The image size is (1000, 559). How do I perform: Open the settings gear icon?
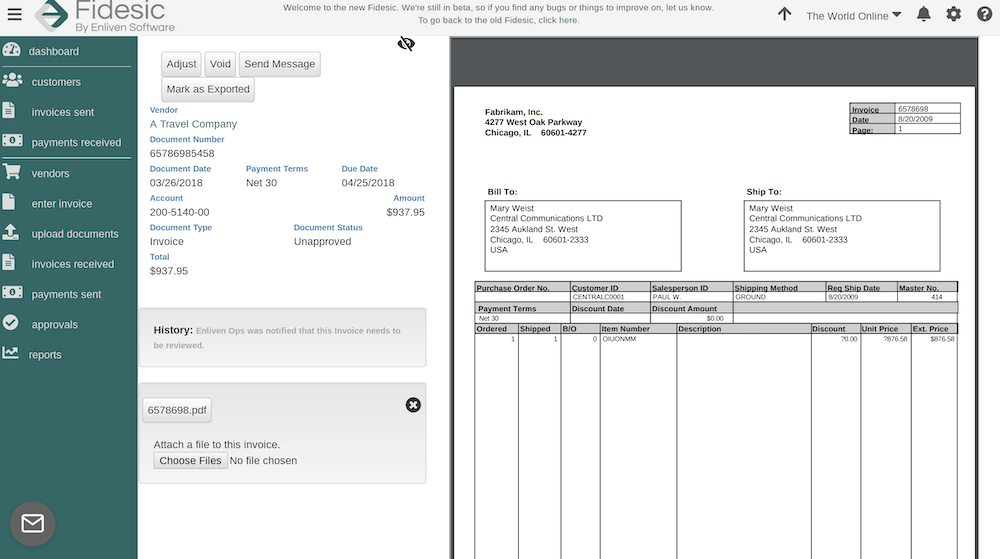point(953,14)
